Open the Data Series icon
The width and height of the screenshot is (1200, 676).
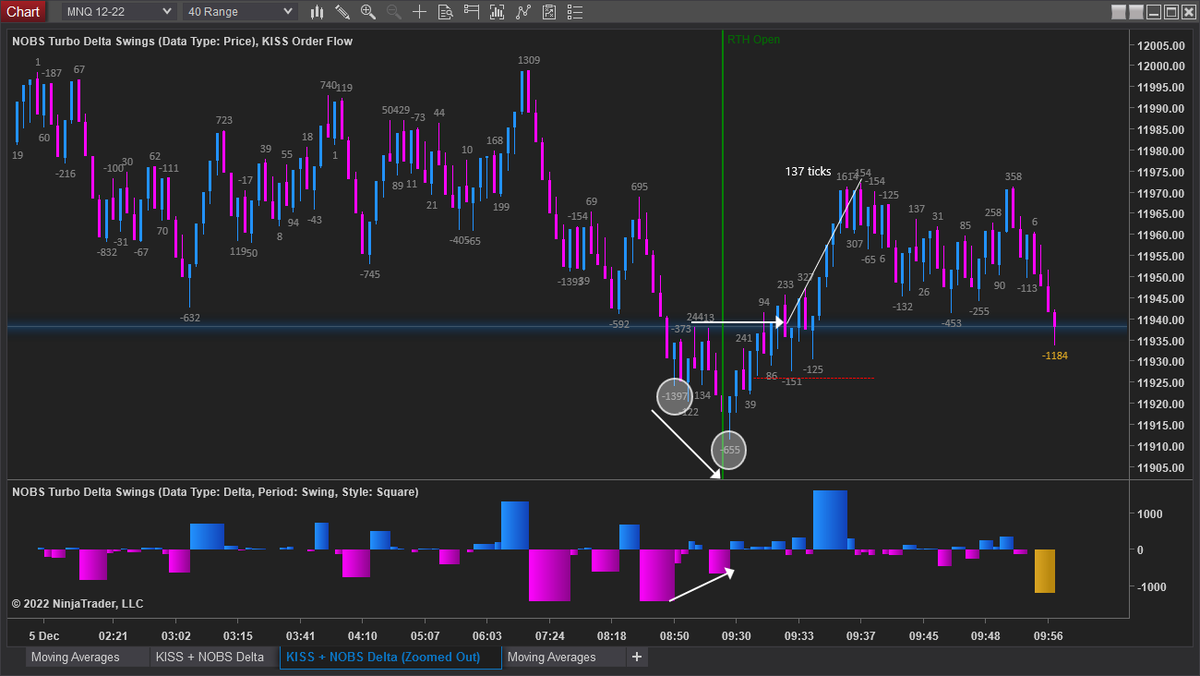497,12
